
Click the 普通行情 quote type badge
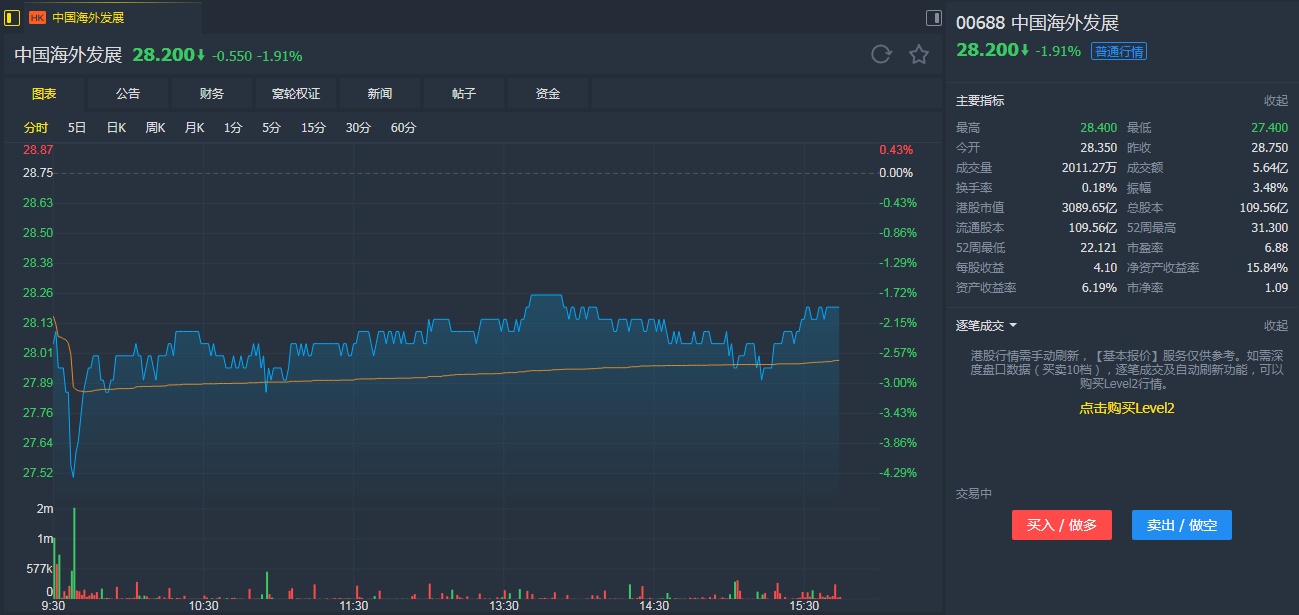[x=1119, y=51]
